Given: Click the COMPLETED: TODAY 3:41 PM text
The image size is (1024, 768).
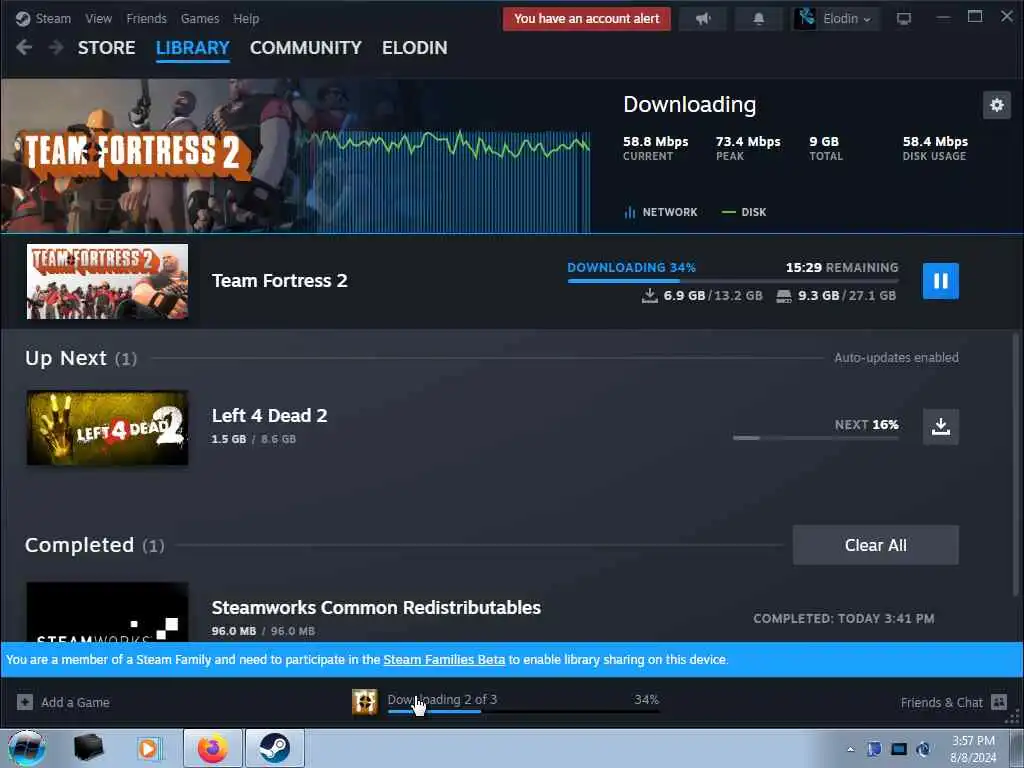Looking at the screenshot, I should 844,618.
